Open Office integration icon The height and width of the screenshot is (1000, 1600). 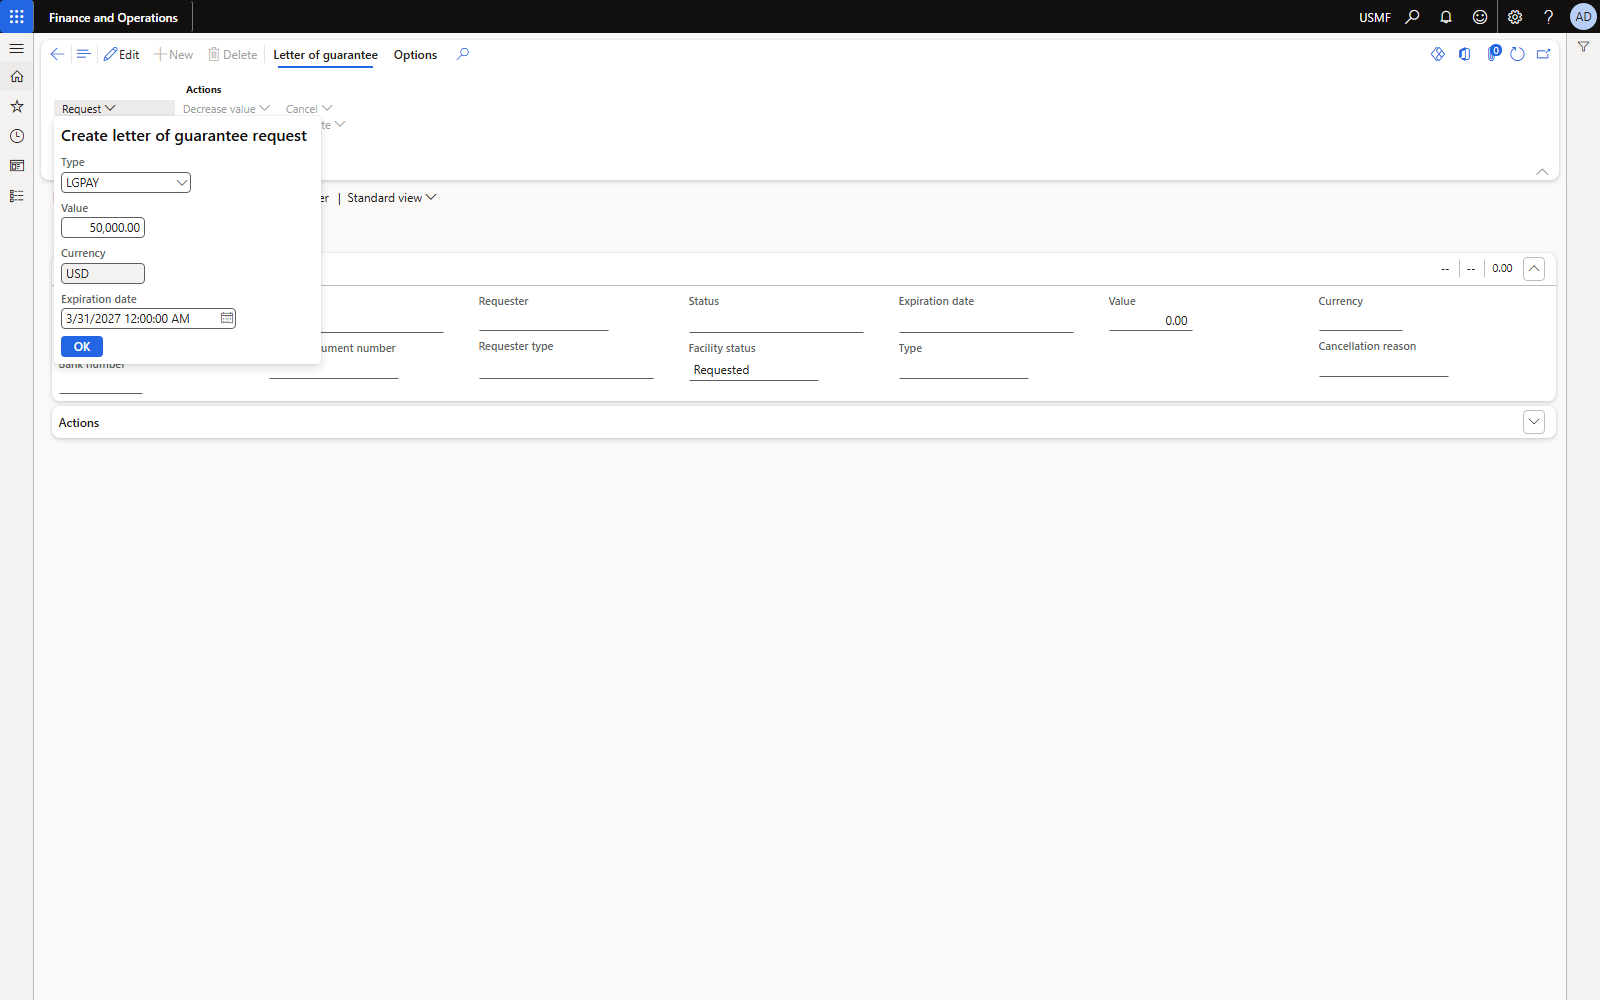[1465, 54]
